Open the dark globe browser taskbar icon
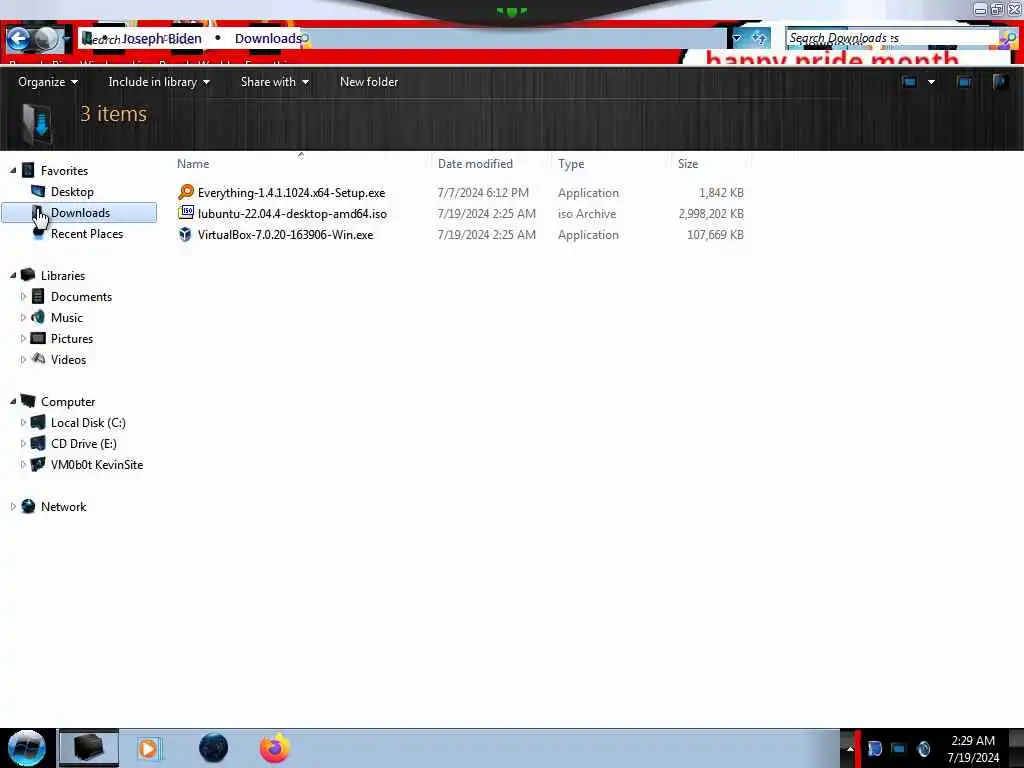 214,748
